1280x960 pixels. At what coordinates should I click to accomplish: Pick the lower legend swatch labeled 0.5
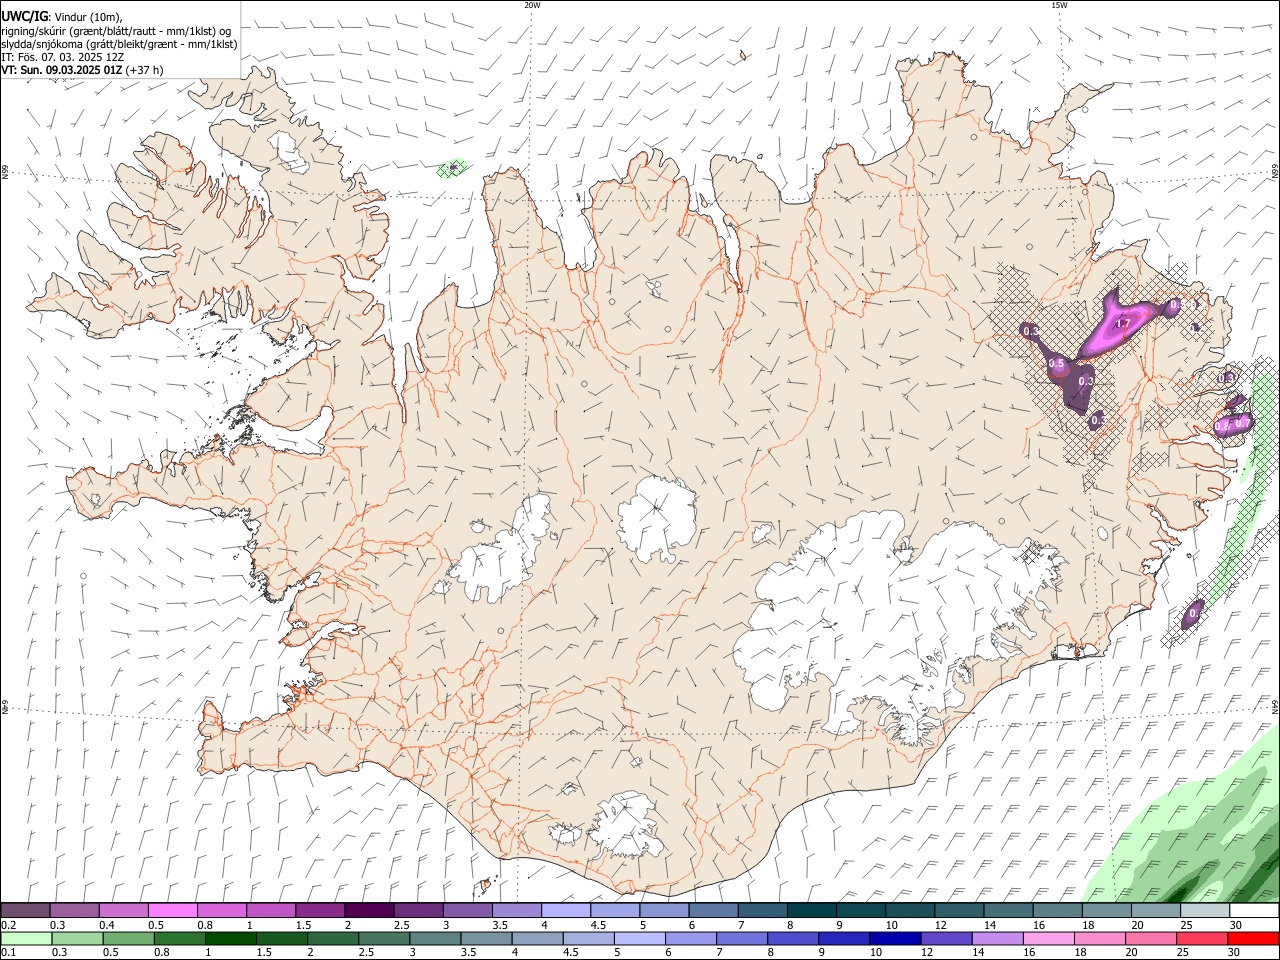tap(128, 938)
